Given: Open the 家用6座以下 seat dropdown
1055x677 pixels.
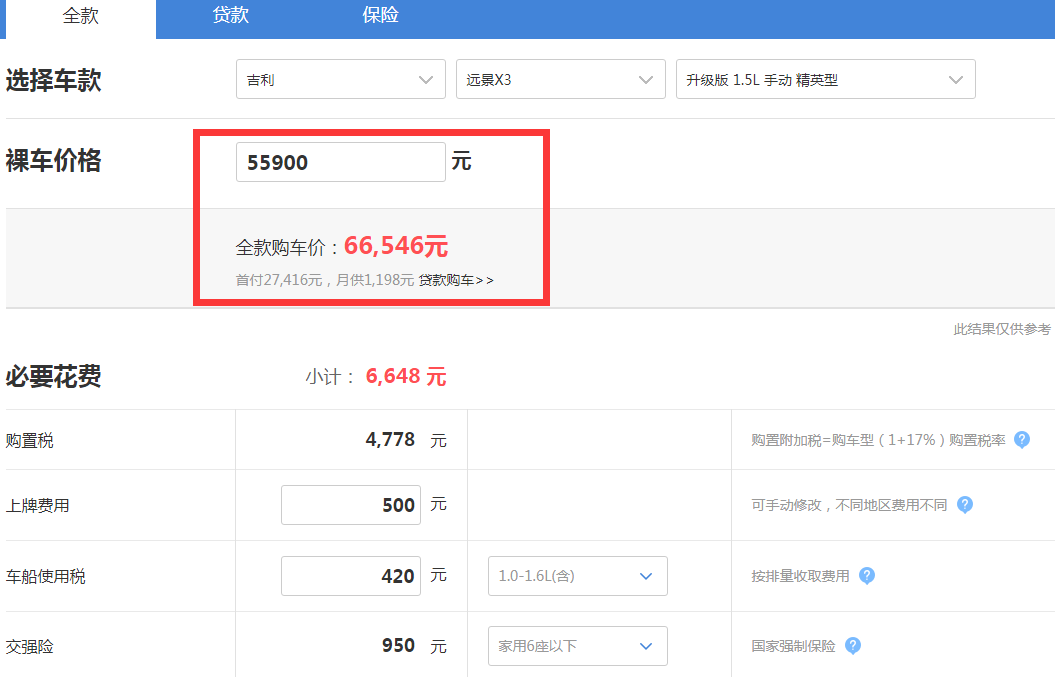Looking at the screenshot, I should 577,646.
